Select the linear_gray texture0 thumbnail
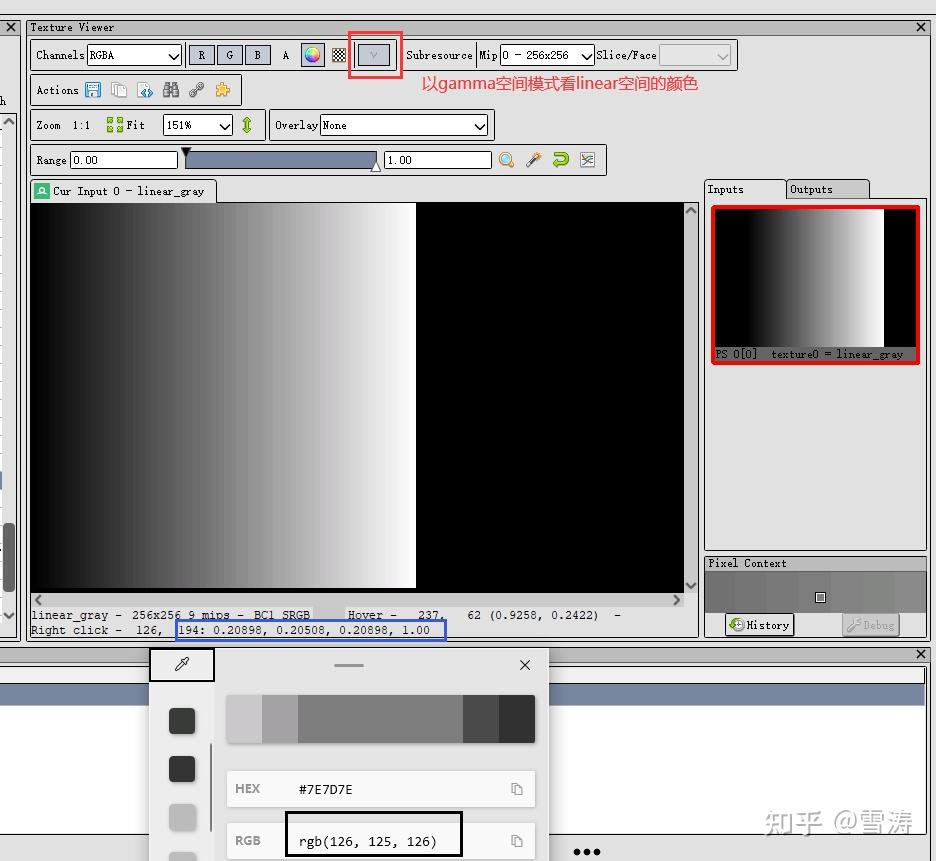The width and height of the screenshot is (936, 861). tap(815, 280)
